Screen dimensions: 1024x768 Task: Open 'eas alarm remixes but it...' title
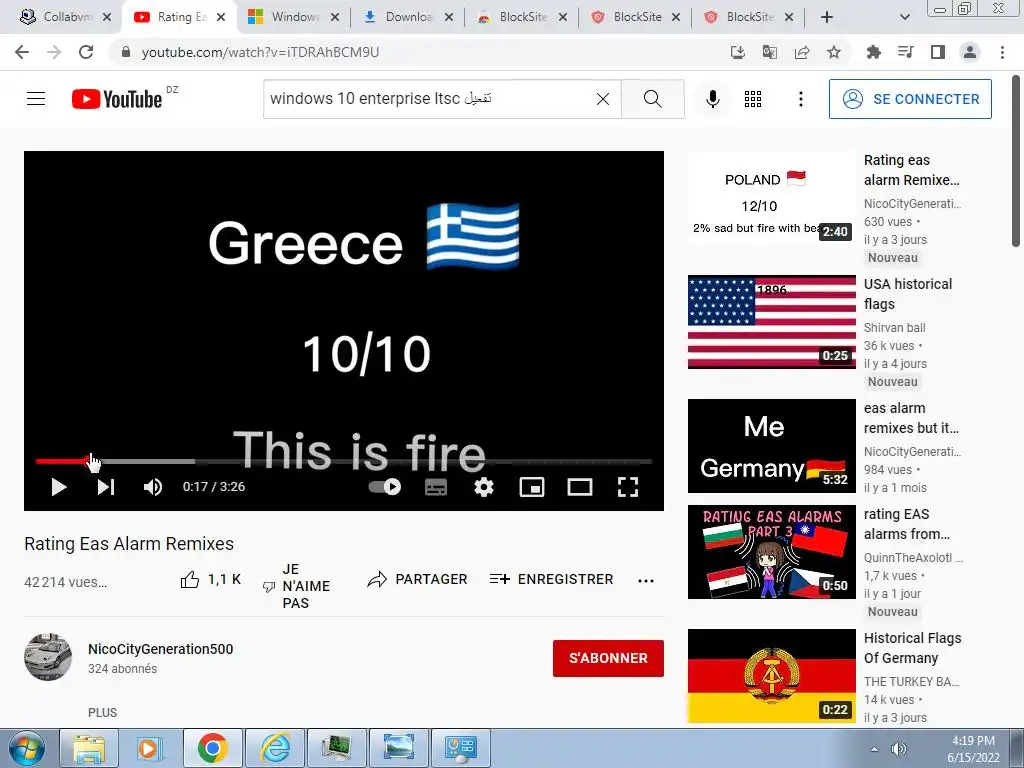[911, 418]
